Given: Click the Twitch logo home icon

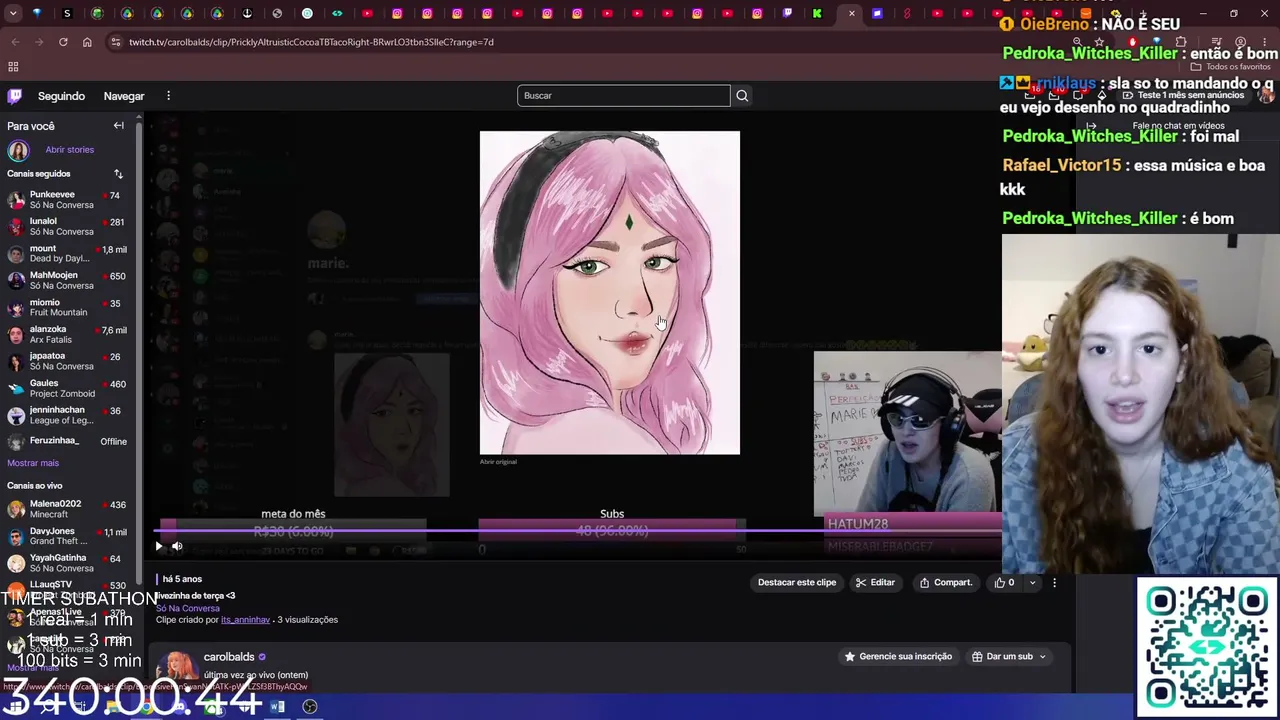Looking at the screenshot, I should click(15, 96).
